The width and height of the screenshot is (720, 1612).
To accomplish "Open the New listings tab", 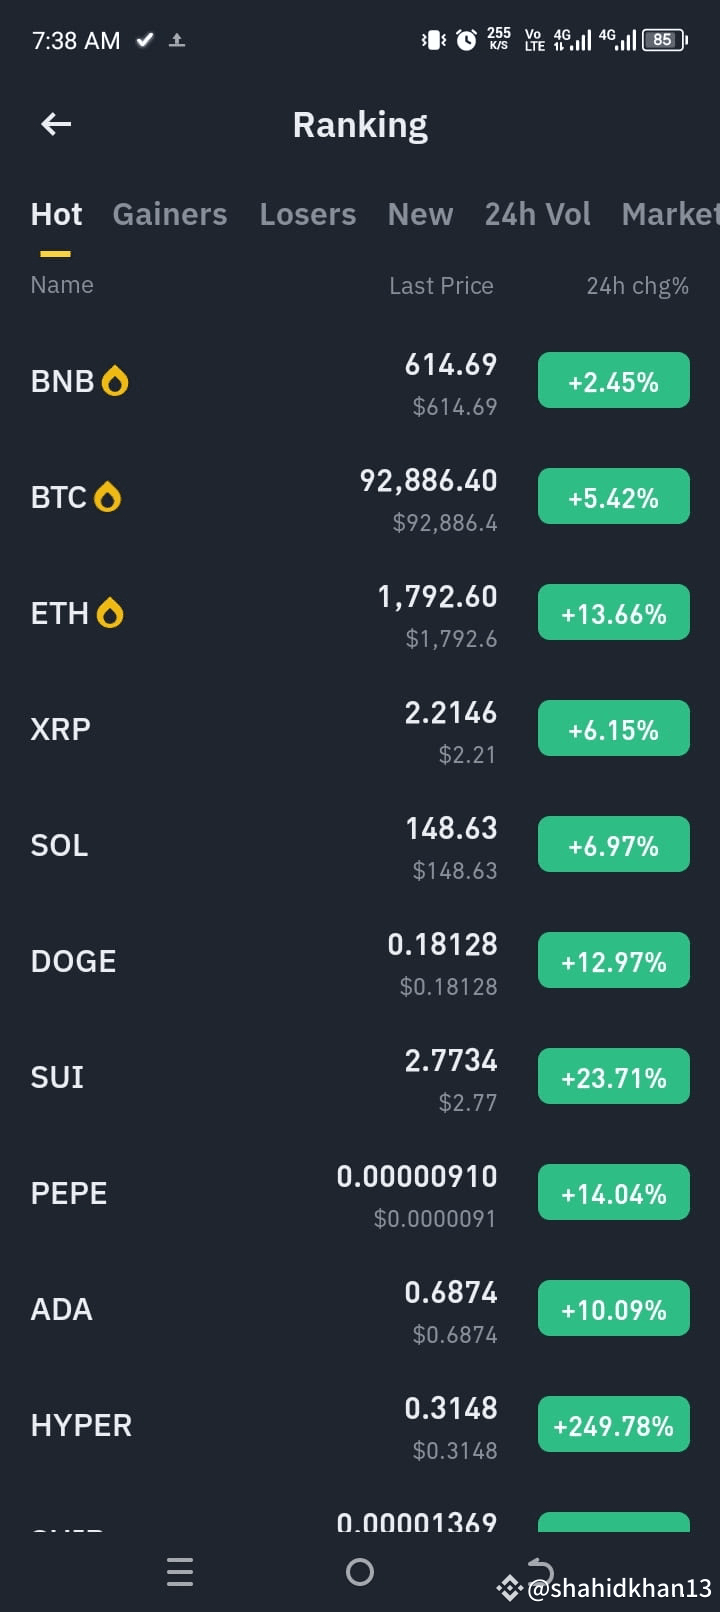I will pyautogui.click(x=420, y=214).
